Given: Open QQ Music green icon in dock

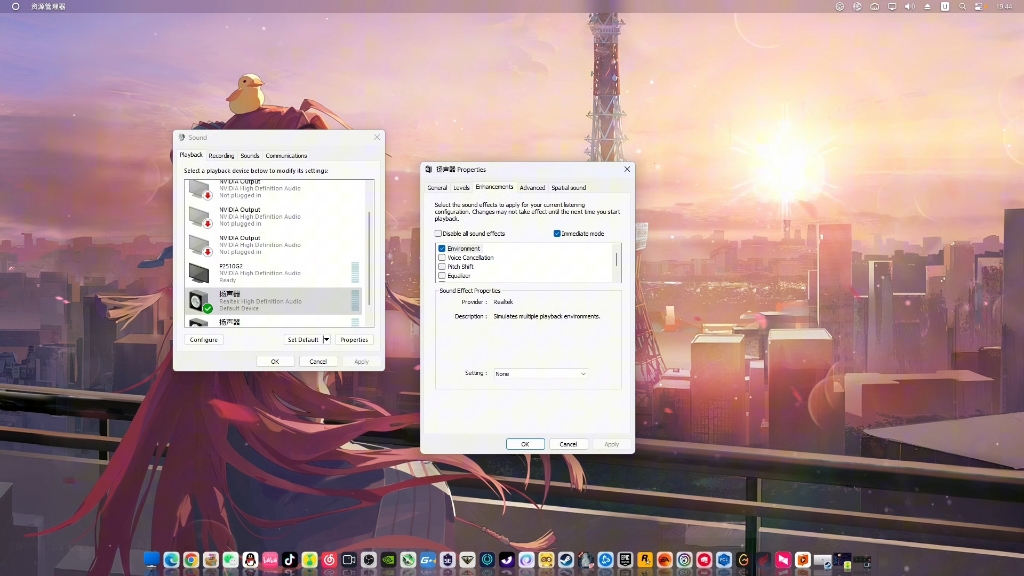Looking at the screenshot, I should tap(310, 560).
